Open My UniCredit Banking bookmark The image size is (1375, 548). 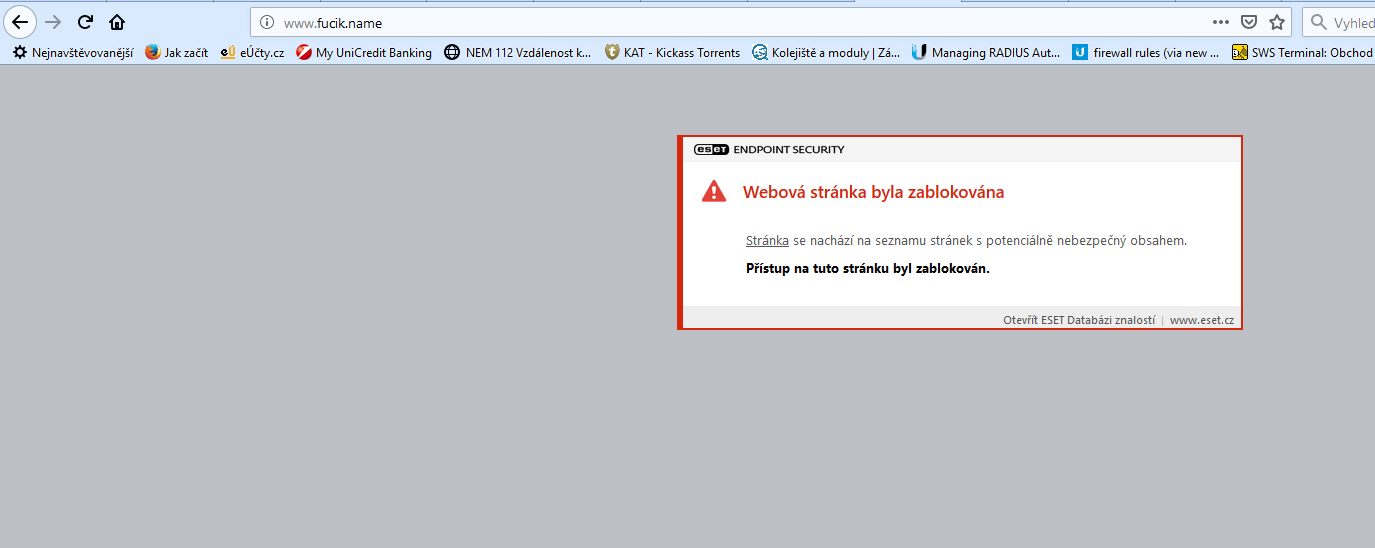[x=364, y=53]
